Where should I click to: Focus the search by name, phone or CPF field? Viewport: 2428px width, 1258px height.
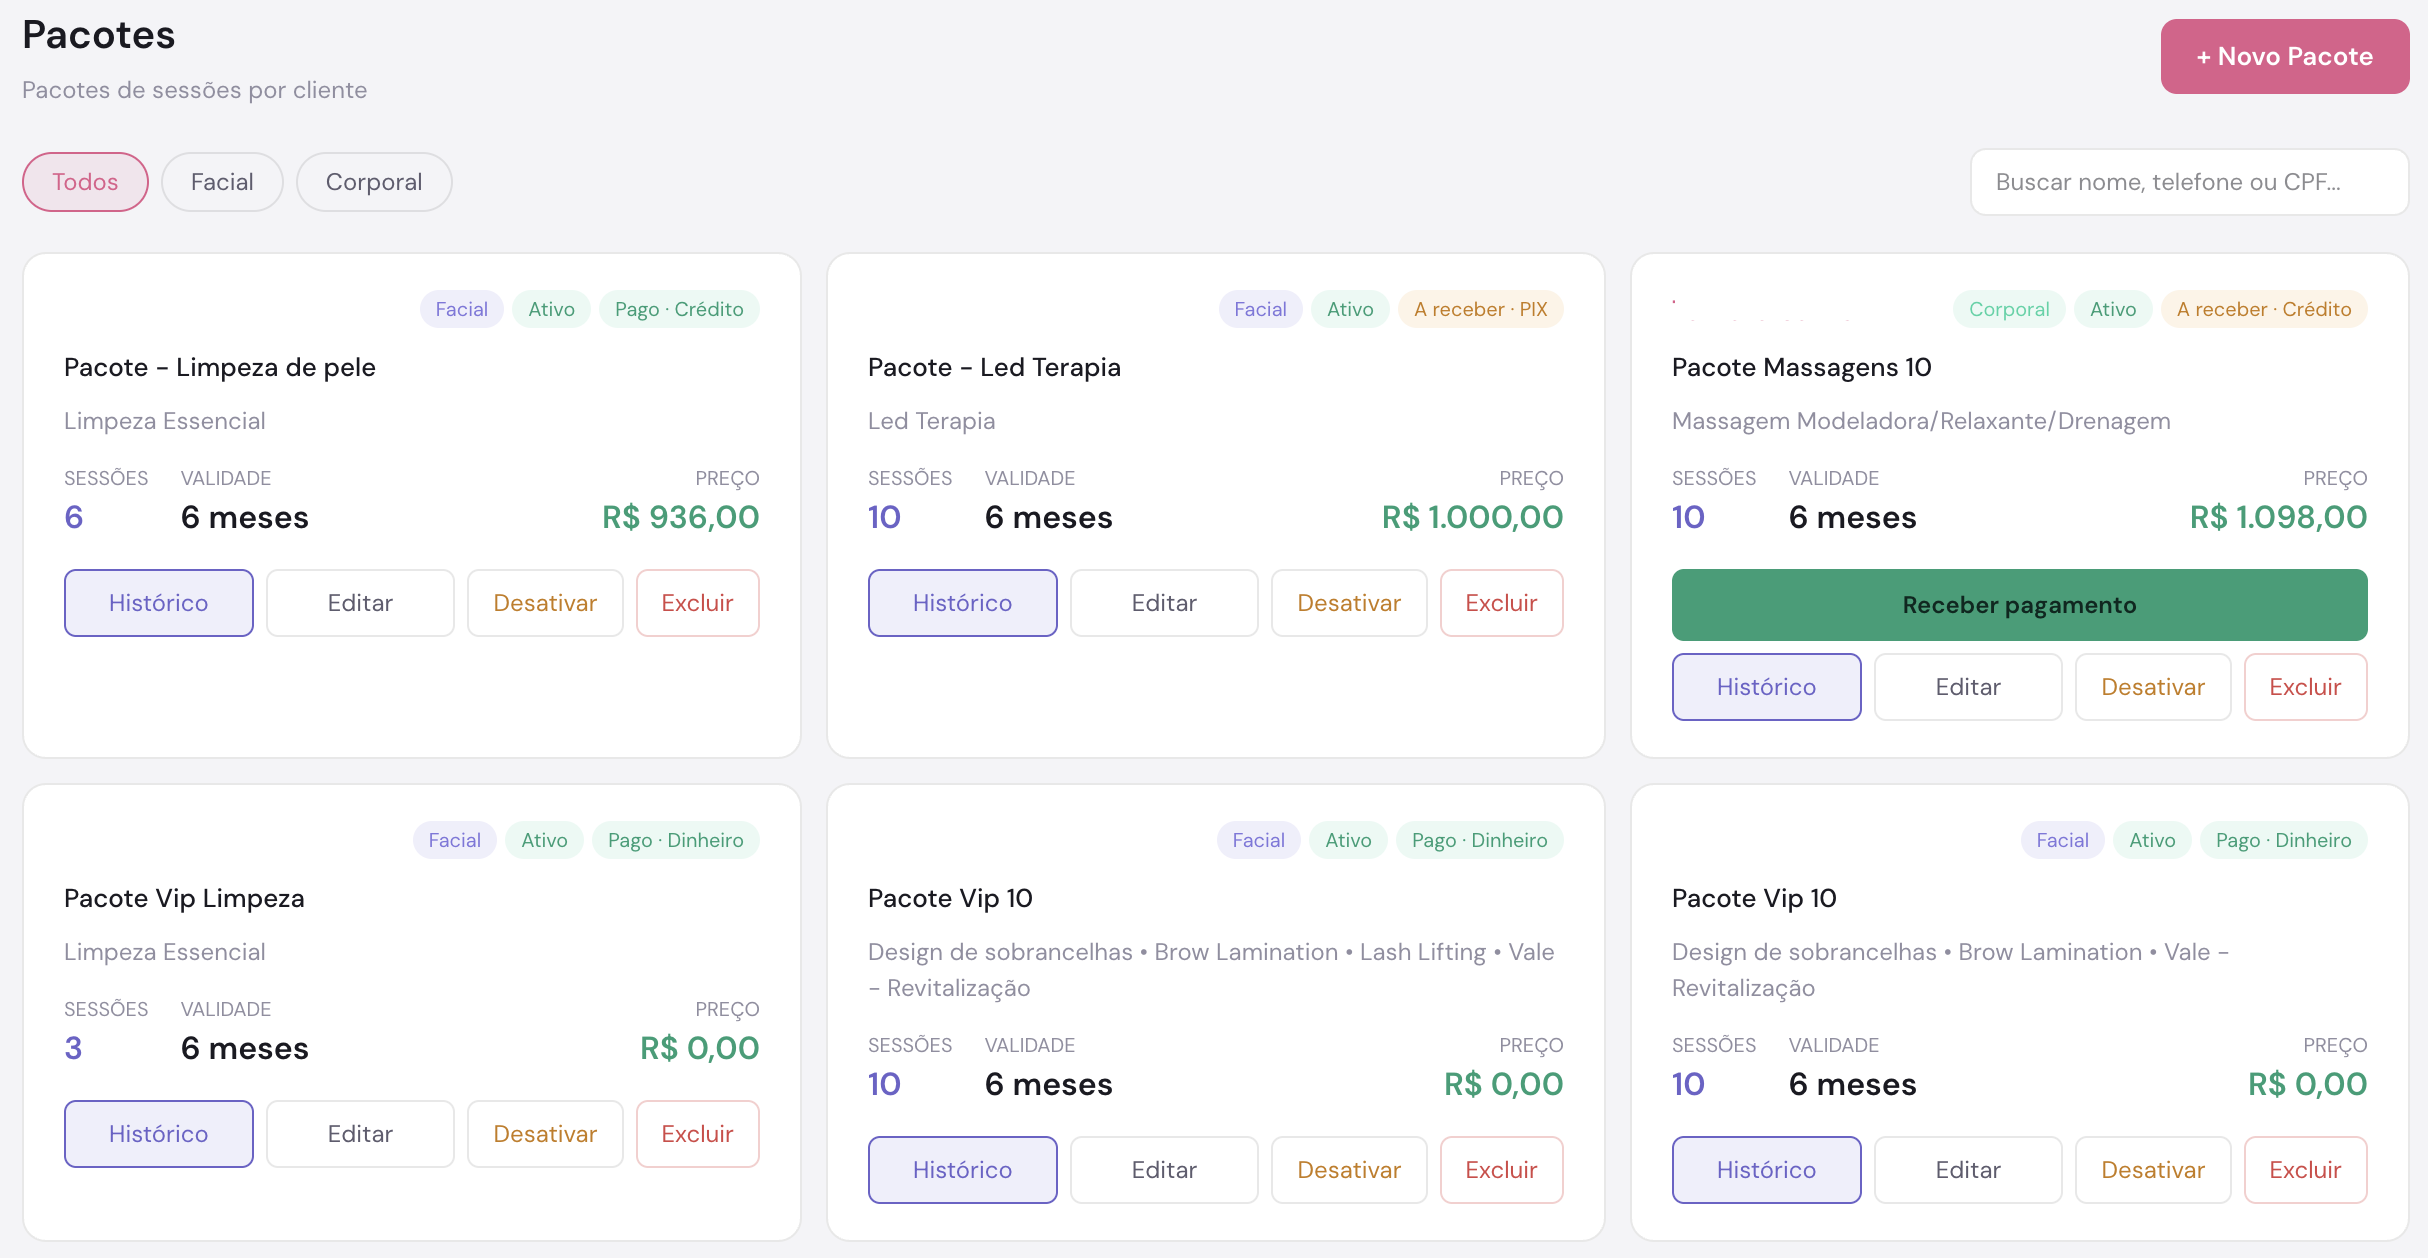pyautogui.click(x=2189, y=182)
